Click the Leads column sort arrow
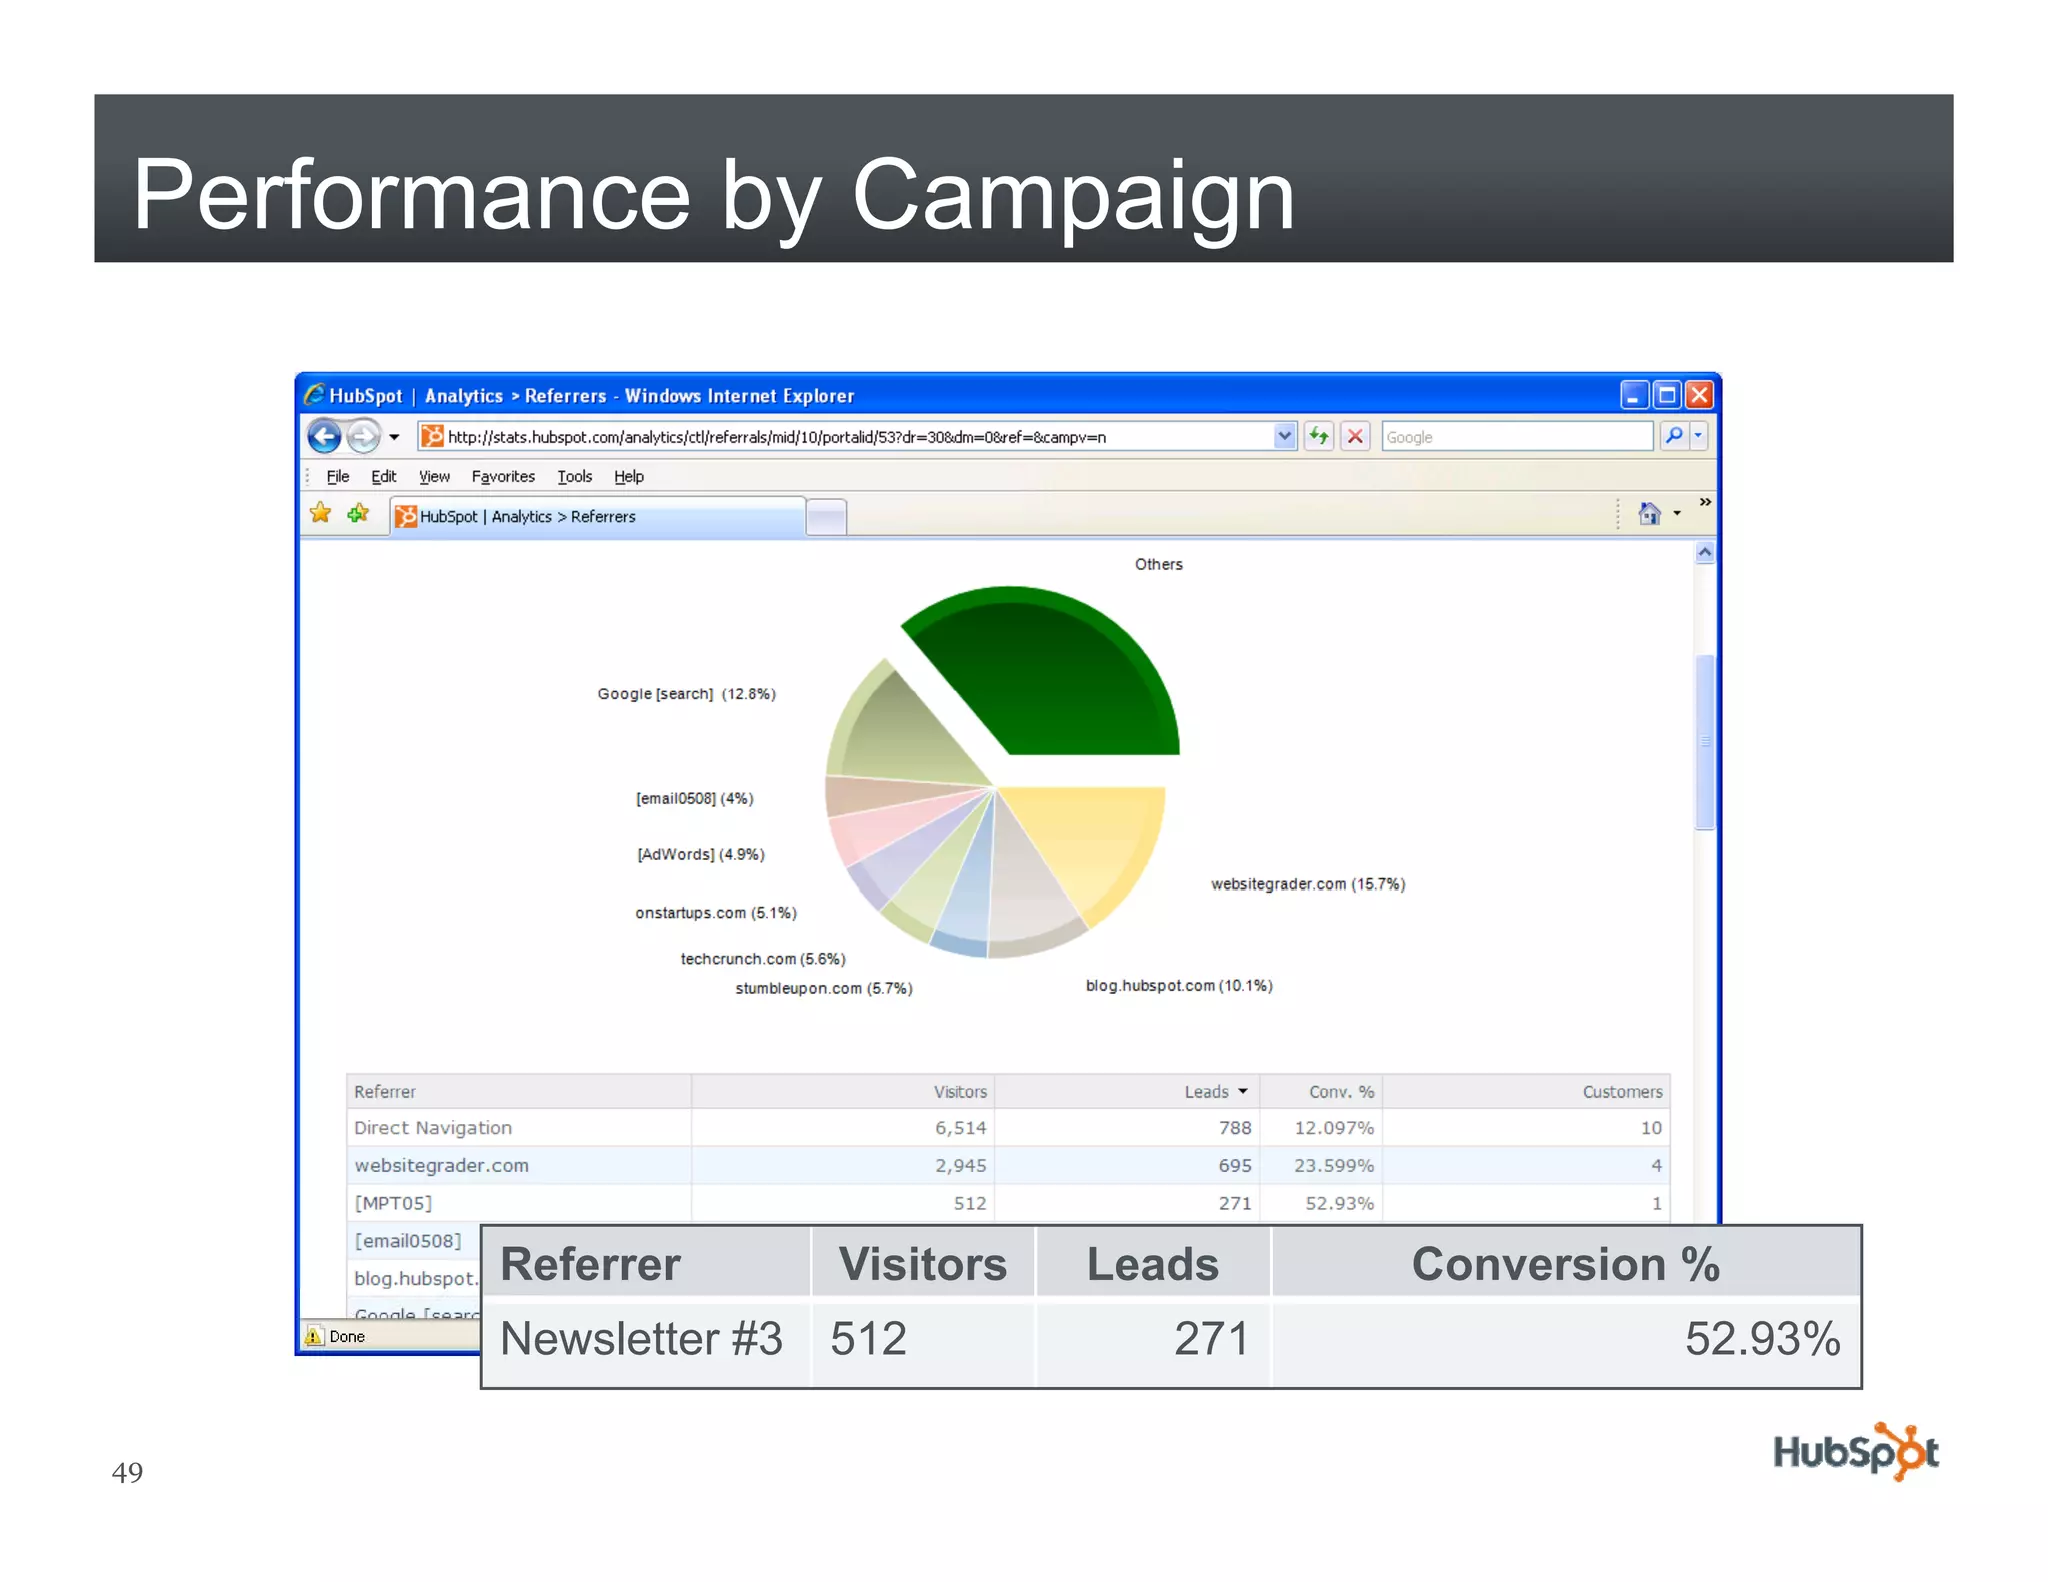Screen dimensions: 2048x1582 (1243, 1091)
